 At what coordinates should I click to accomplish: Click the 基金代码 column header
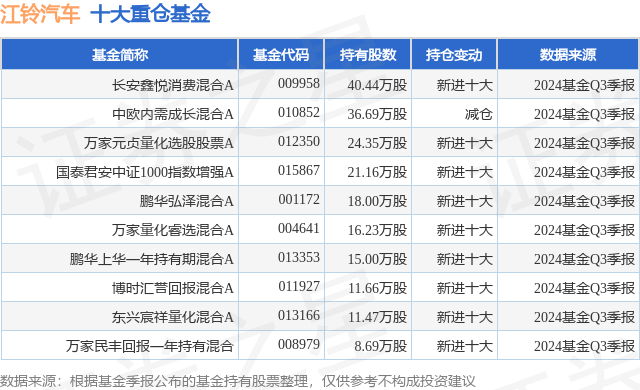(281, 55)
